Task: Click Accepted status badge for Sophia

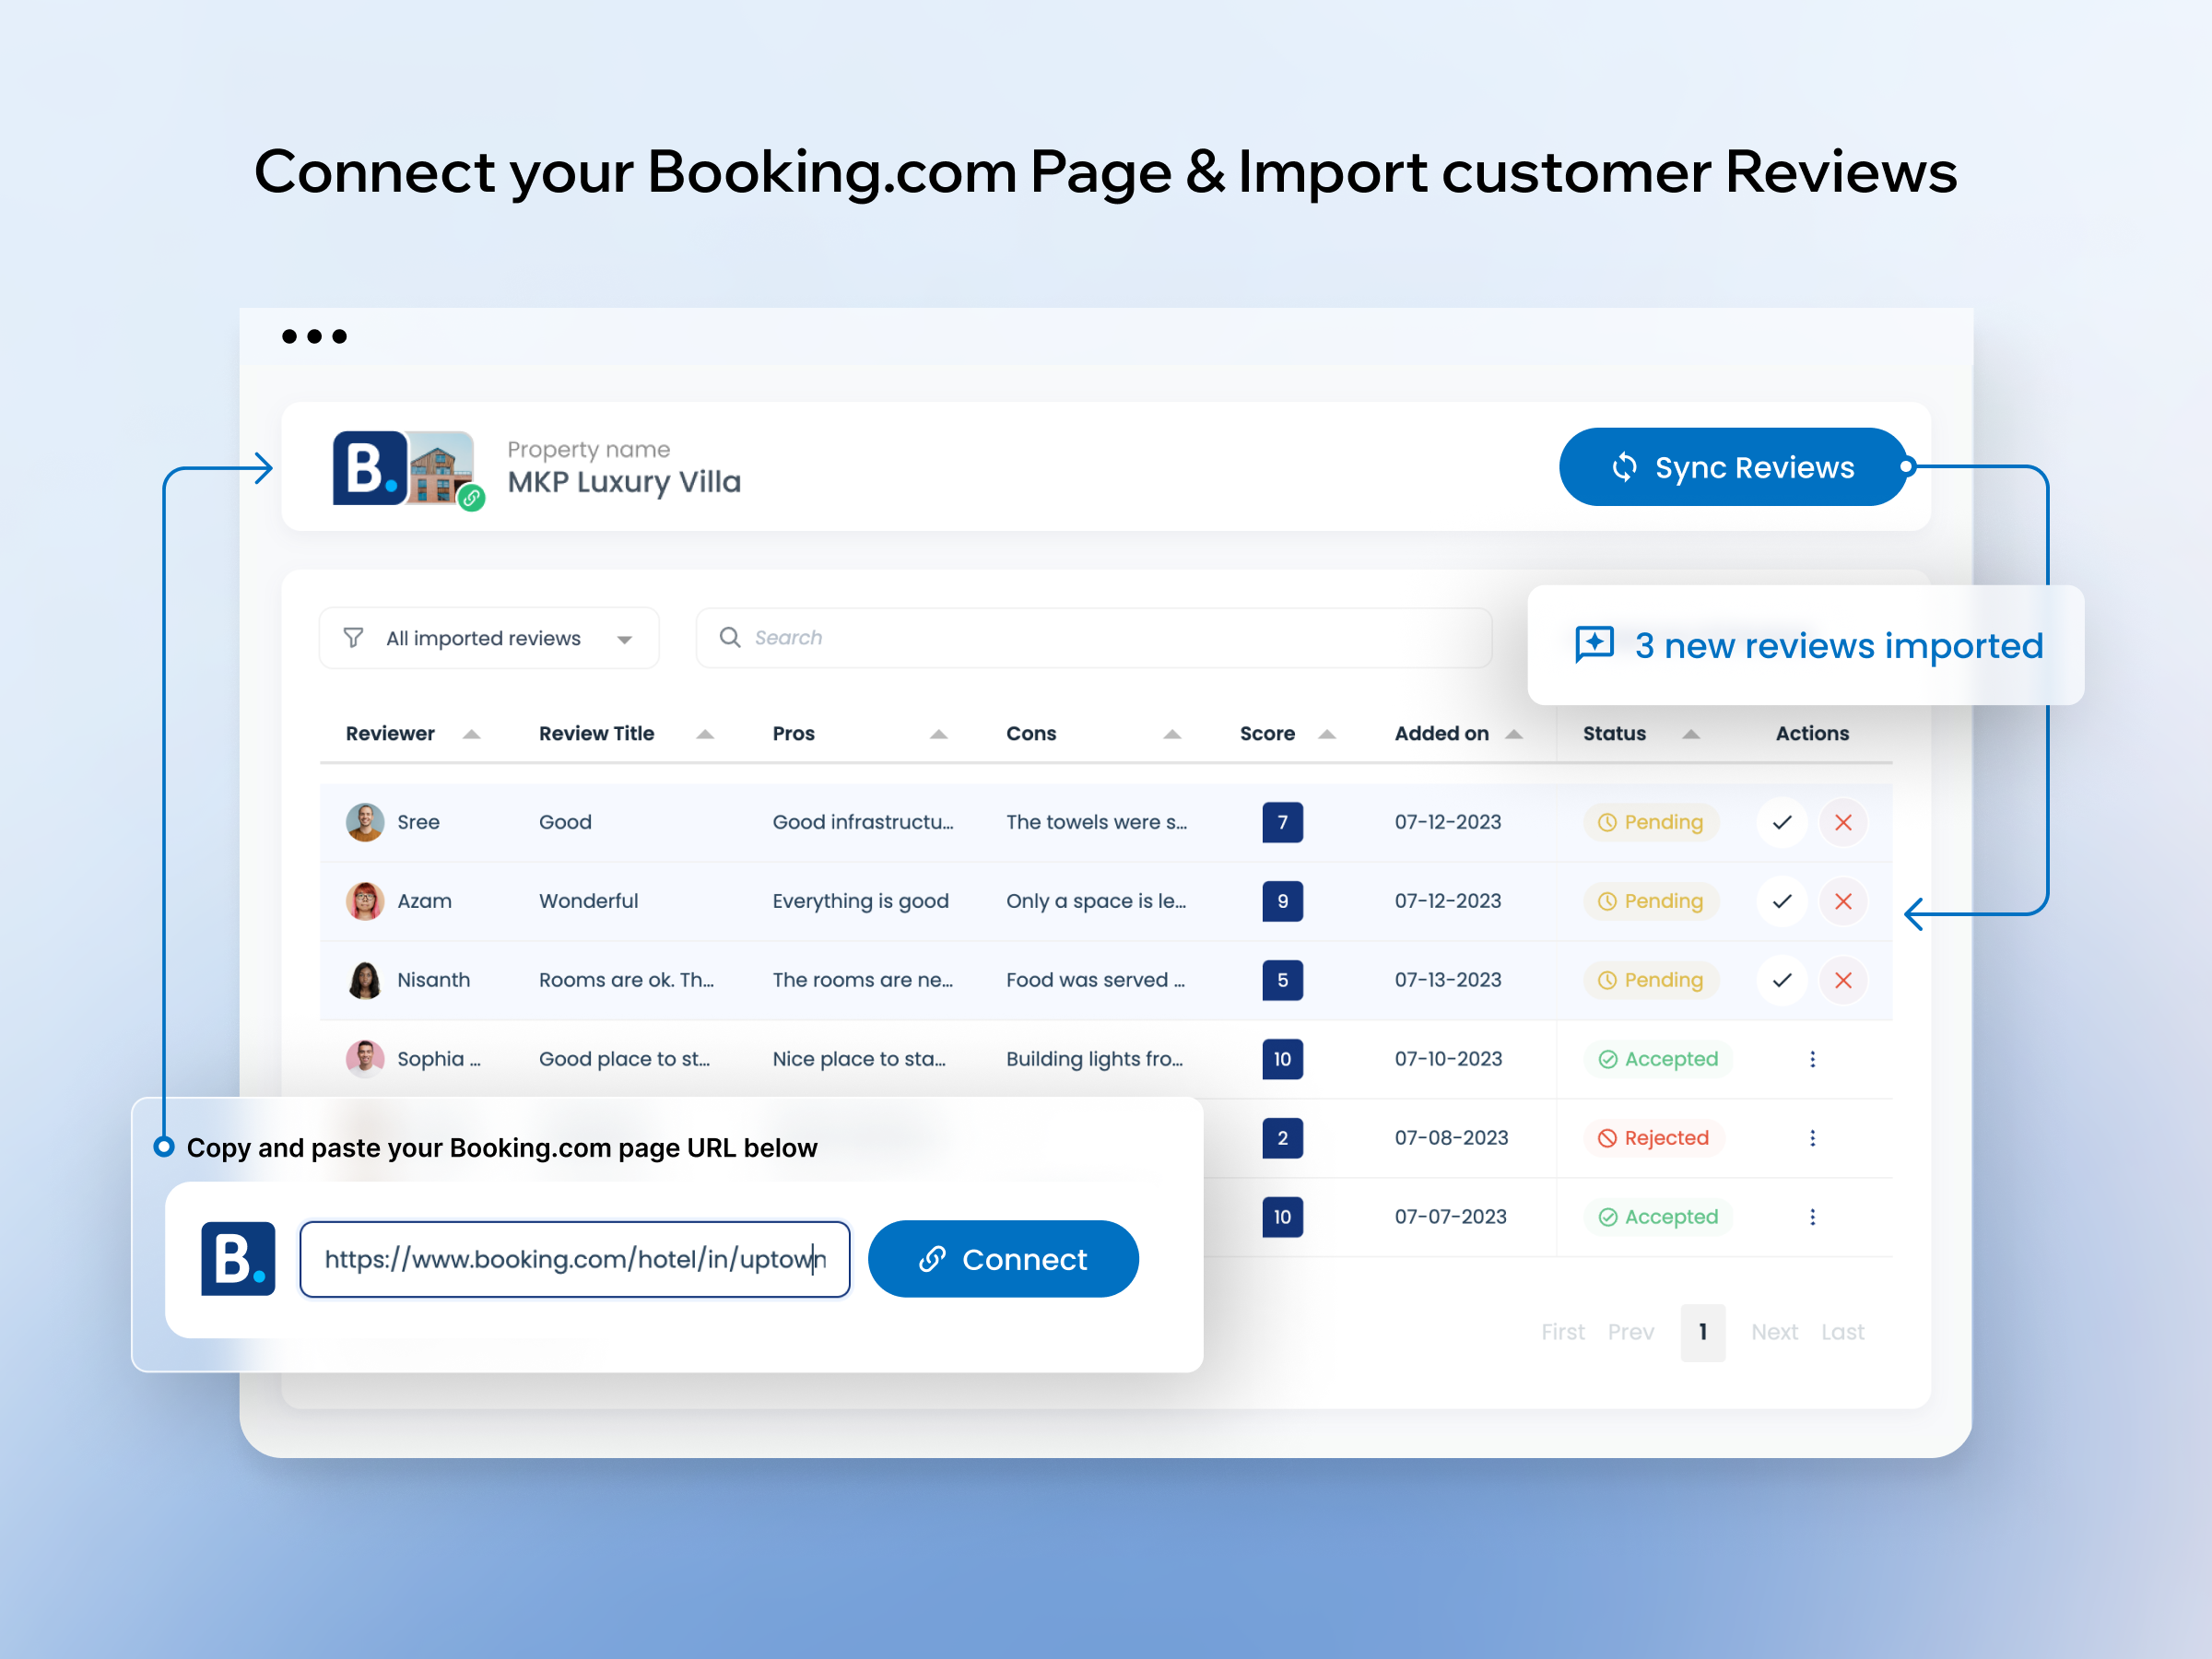Action: coord(1658,1059)
